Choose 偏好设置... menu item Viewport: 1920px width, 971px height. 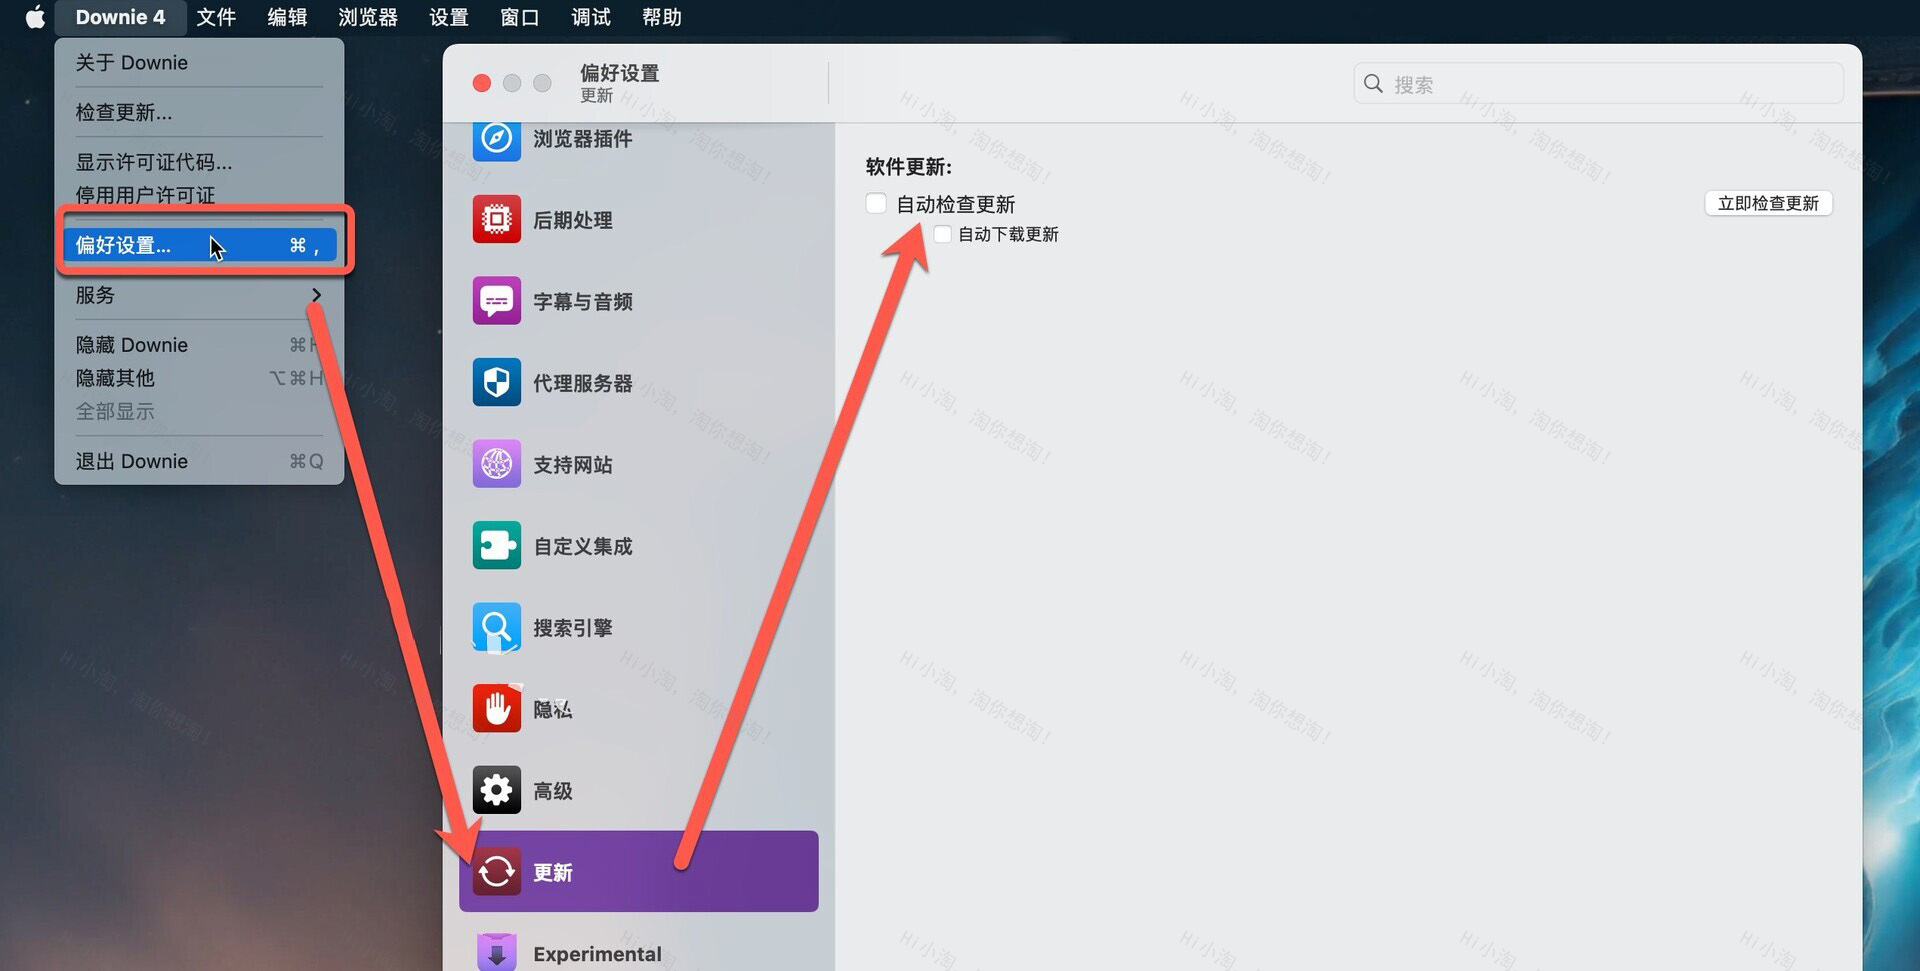199,245
